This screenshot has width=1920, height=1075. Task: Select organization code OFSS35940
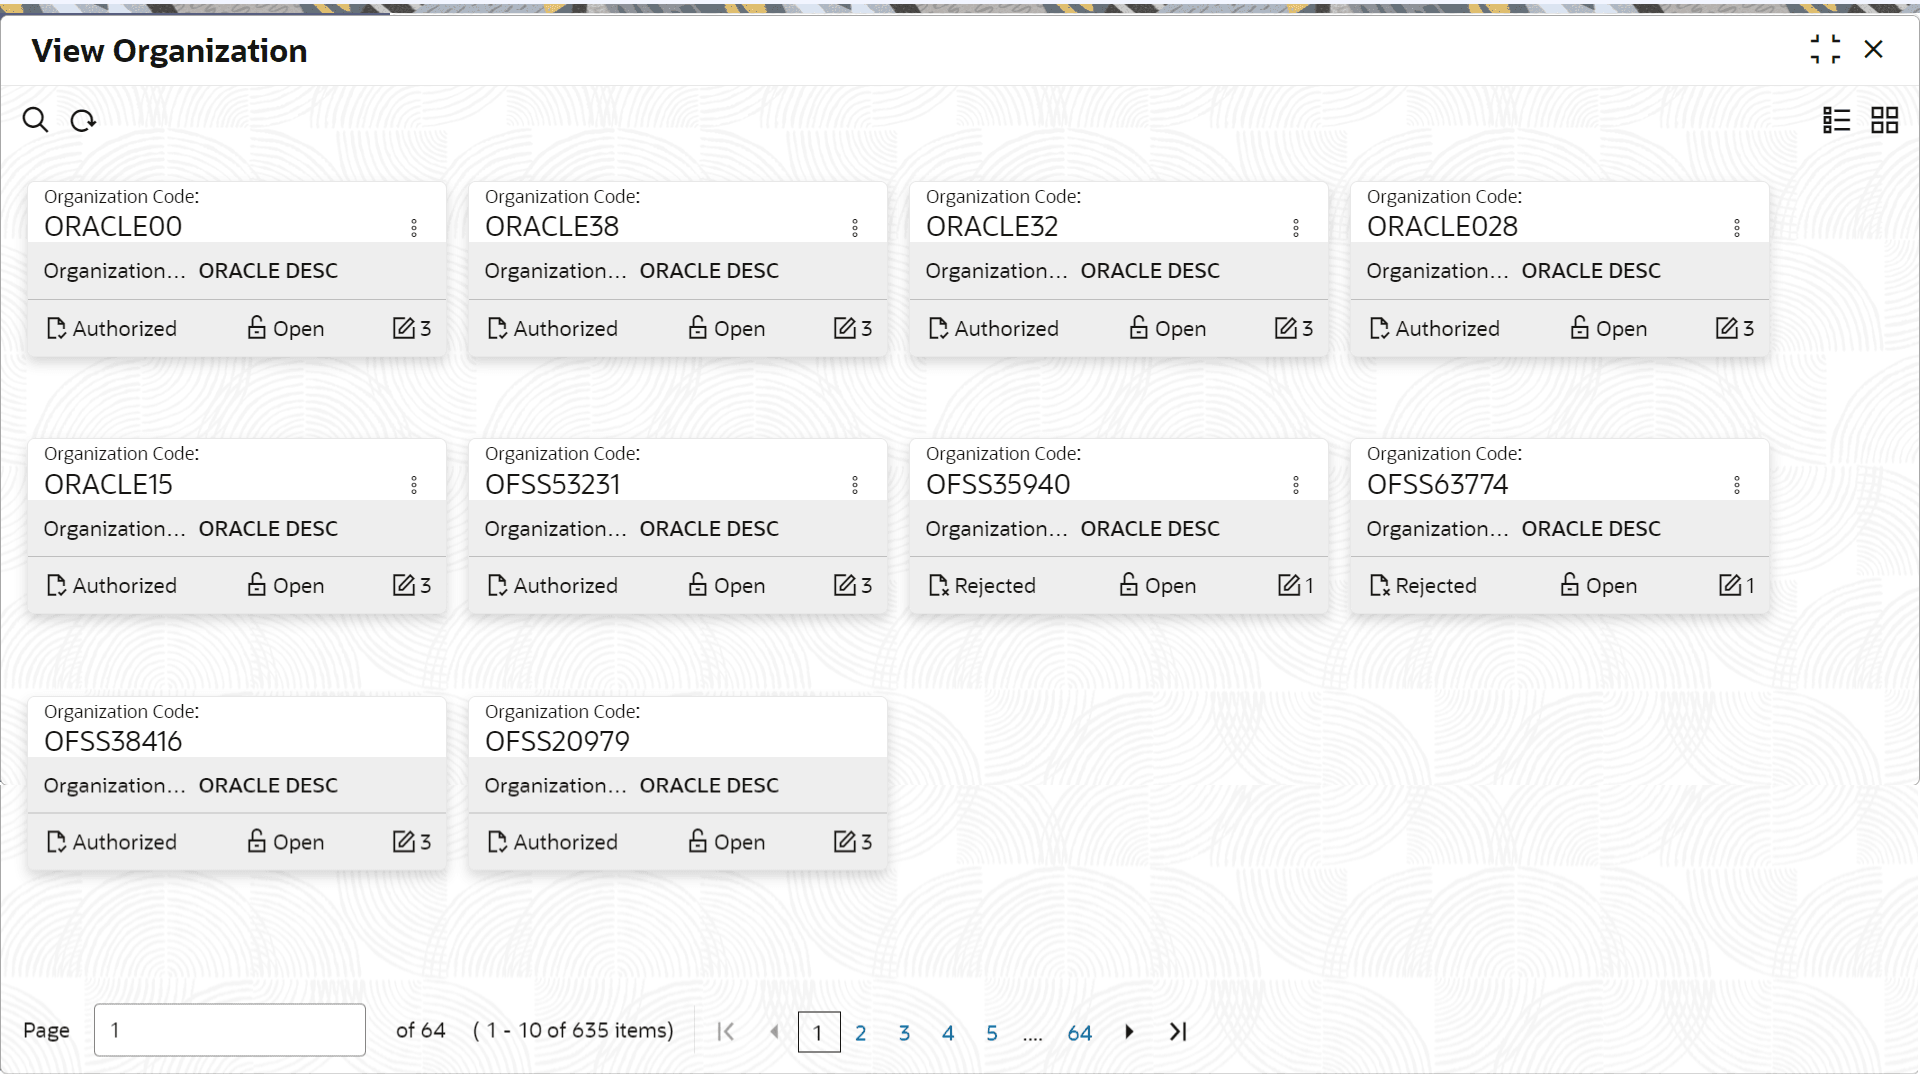(998, 484)
